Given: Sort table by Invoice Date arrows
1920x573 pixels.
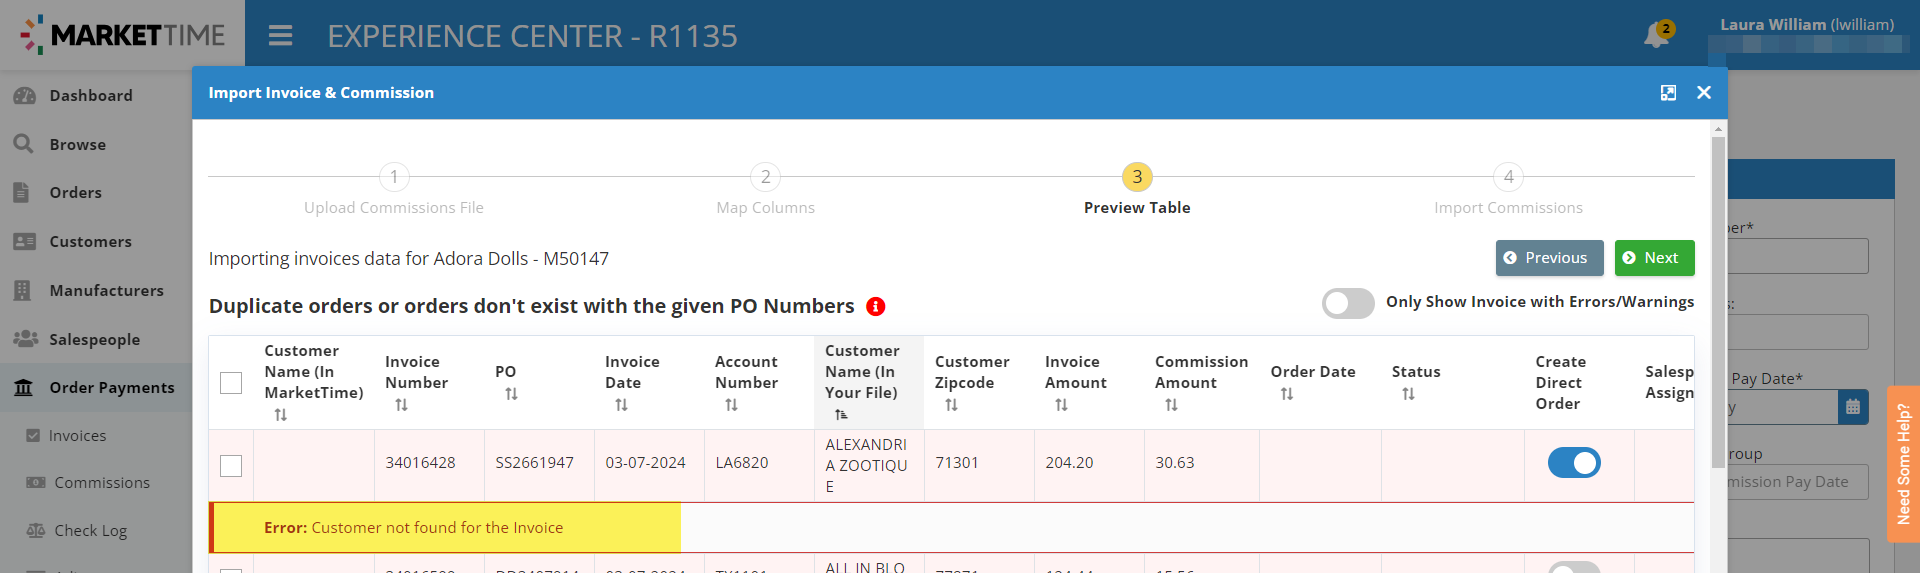Looking at the screenshot, I should pos(621,405).
